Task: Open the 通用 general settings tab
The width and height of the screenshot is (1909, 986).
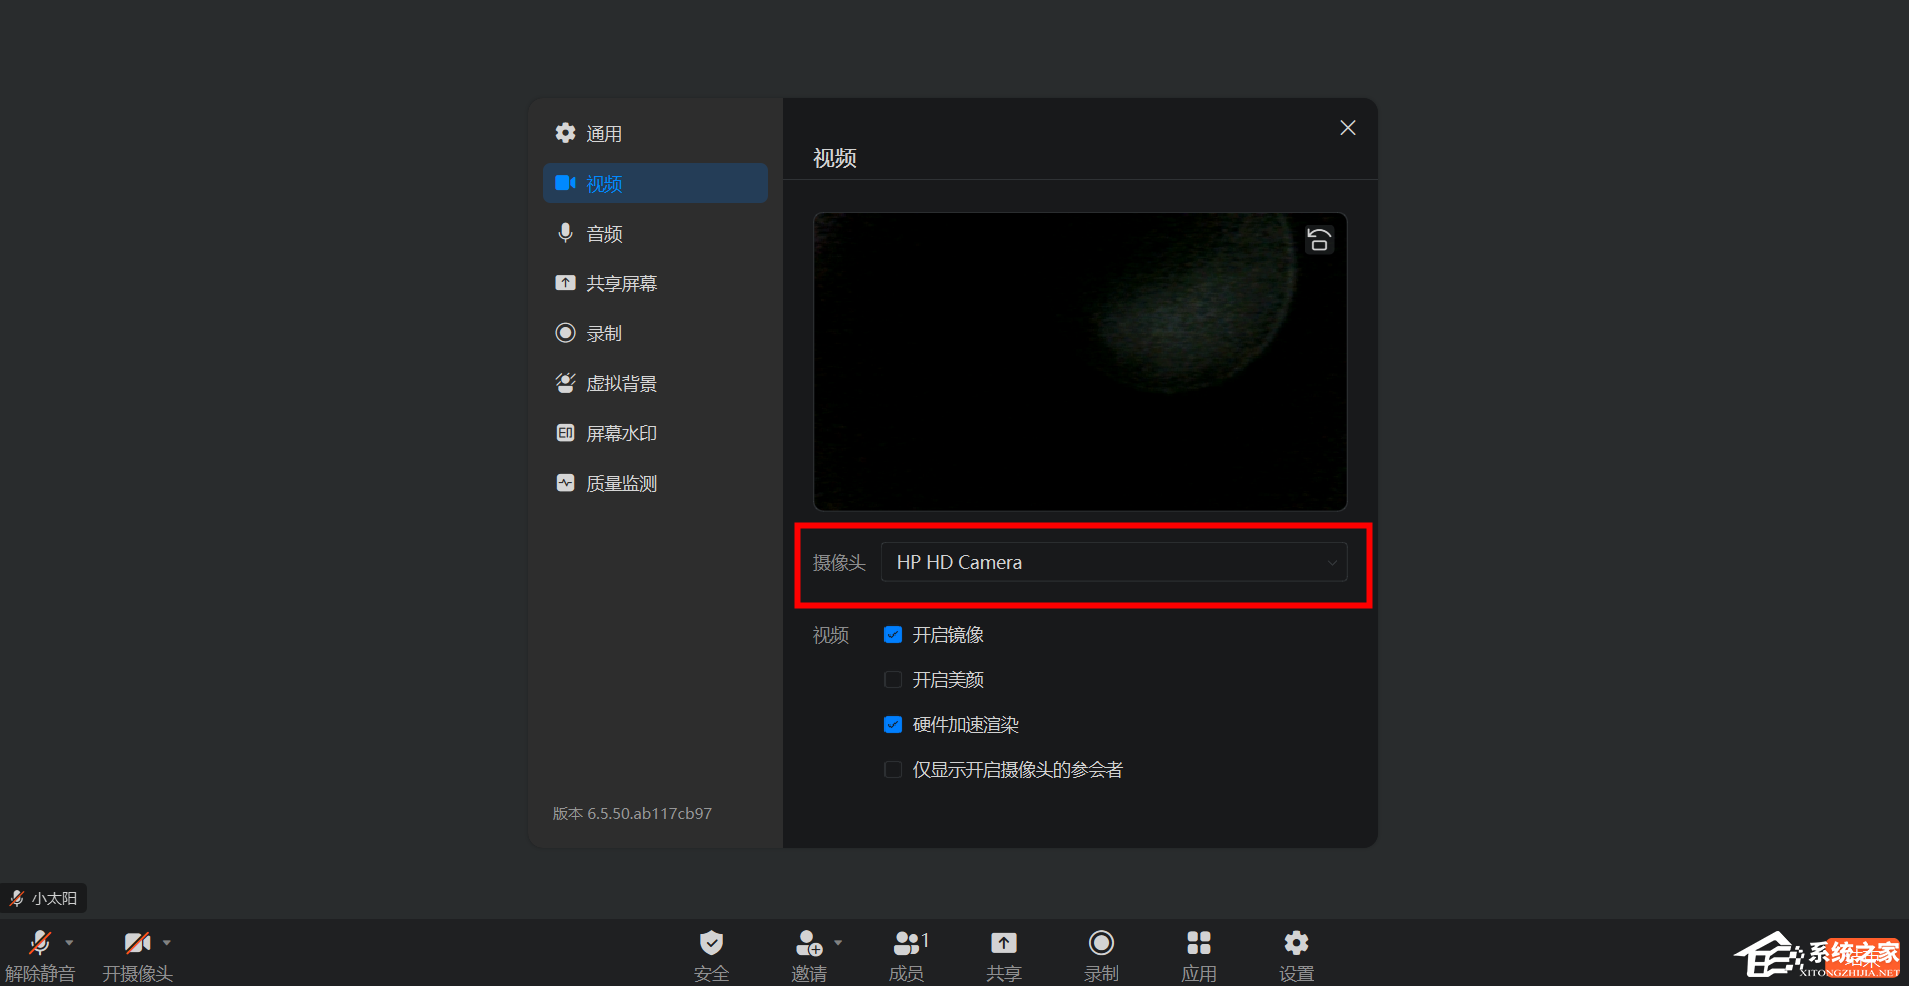Action: click(x=604, y=133)
